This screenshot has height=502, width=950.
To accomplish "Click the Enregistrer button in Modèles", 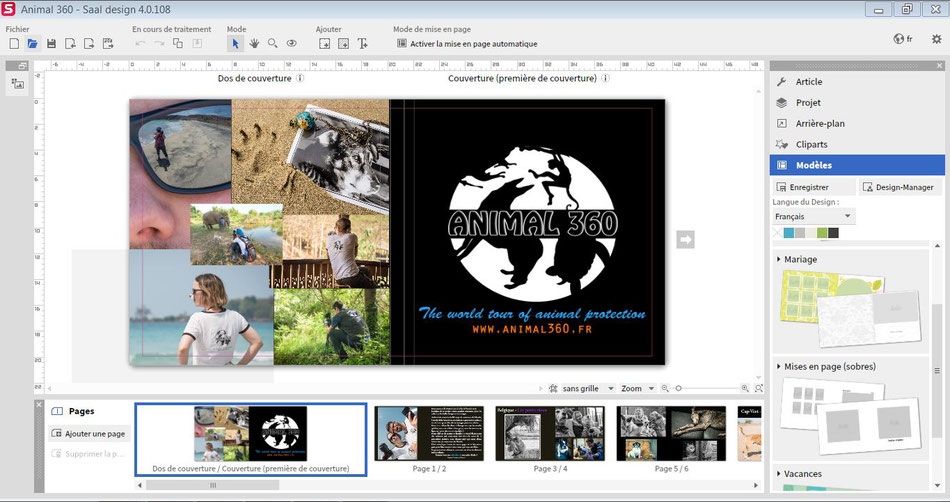I will 814,187.
